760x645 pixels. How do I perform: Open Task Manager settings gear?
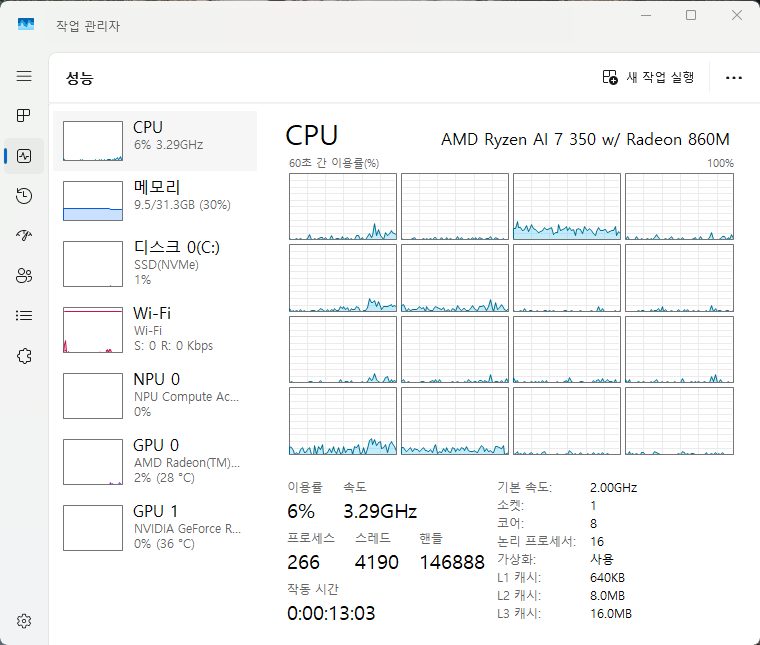point(24,621)
